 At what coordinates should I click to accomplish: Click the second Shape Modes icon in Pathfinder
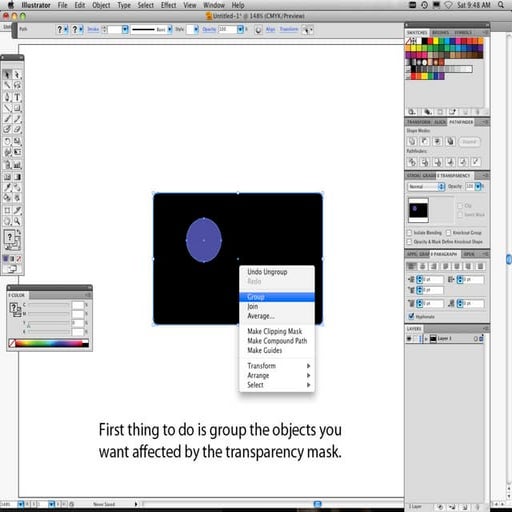pos(425,141)
